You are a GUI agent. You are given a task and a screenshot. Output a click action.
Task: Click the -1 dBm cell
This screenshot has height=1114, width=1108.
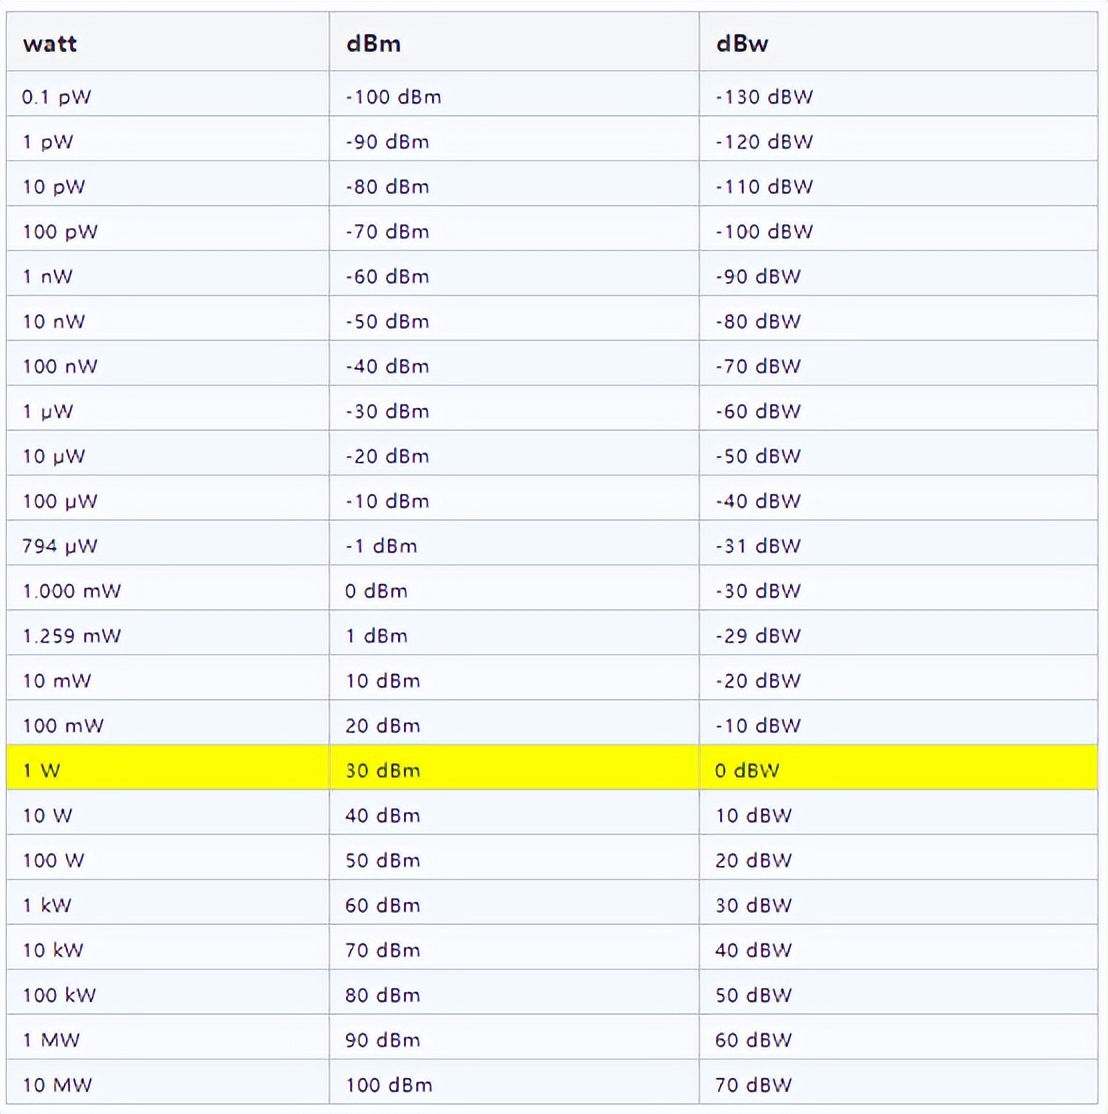coord(381,546)
